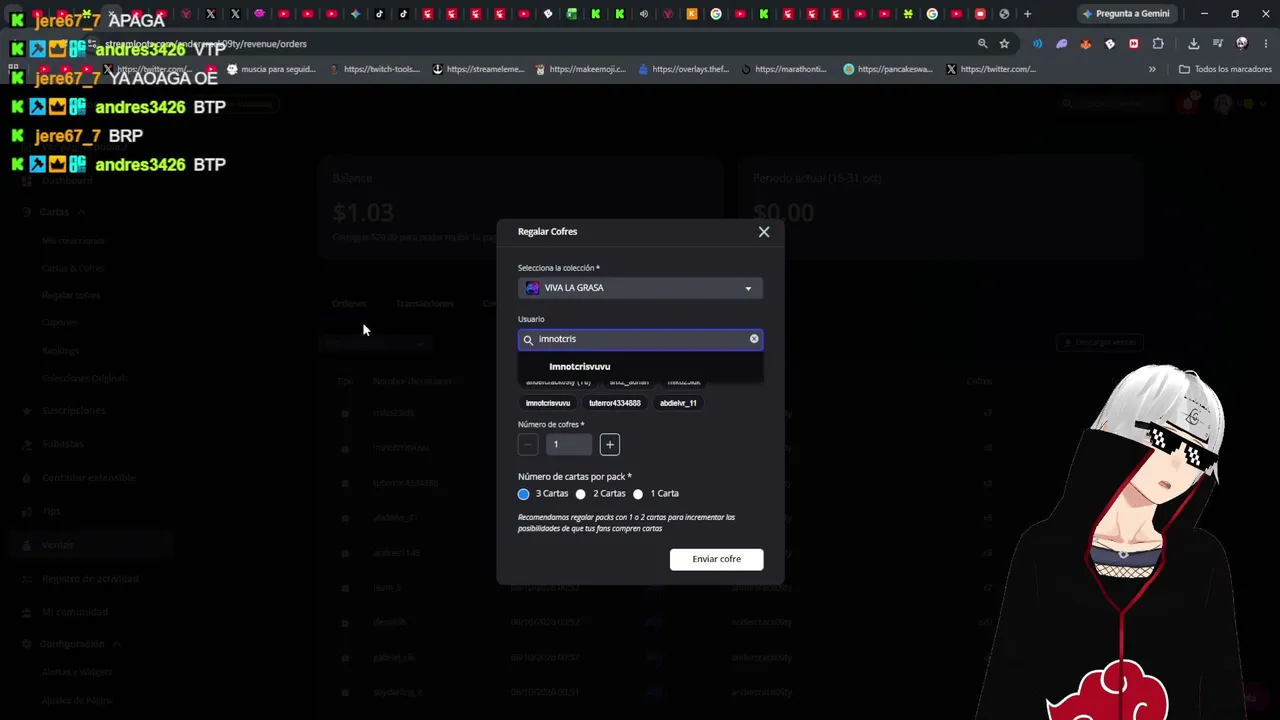Decrease the number of cofres

528,445
